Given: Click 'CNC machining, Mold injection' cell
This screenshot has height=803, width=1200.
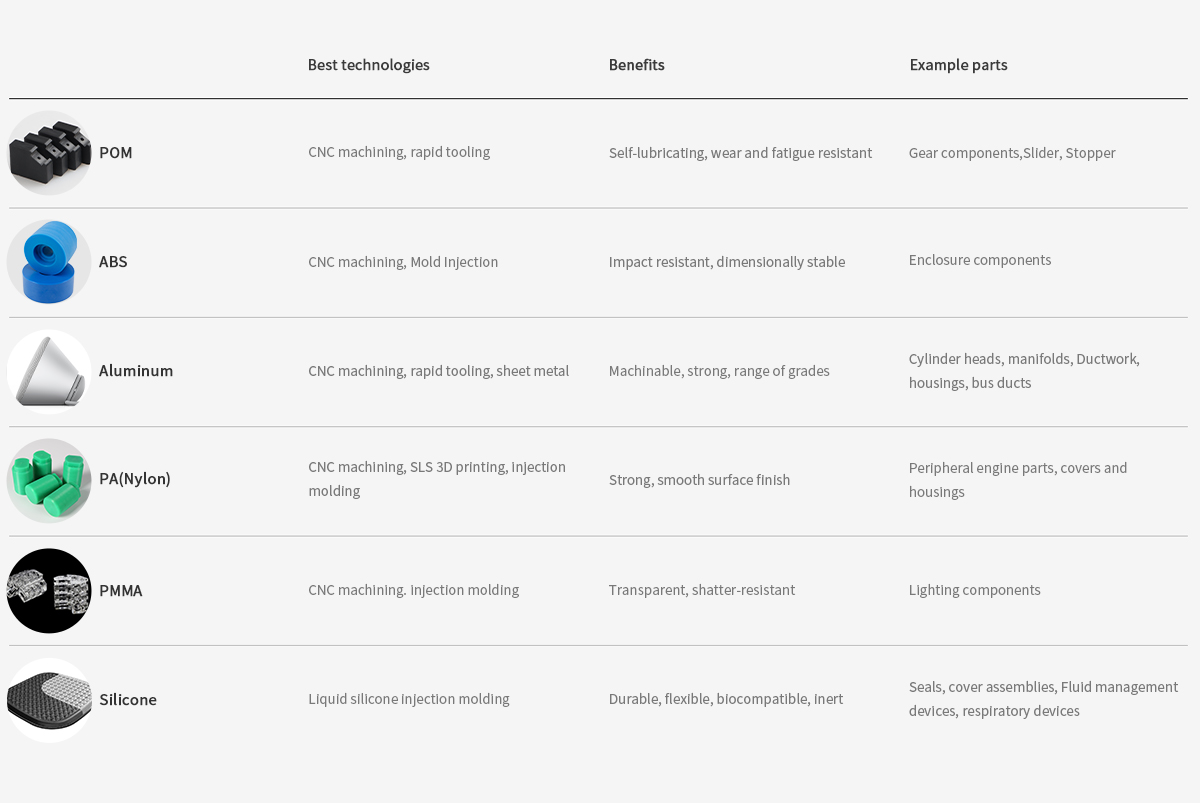Looking at the screenshot, I should [x=403, y=262].
